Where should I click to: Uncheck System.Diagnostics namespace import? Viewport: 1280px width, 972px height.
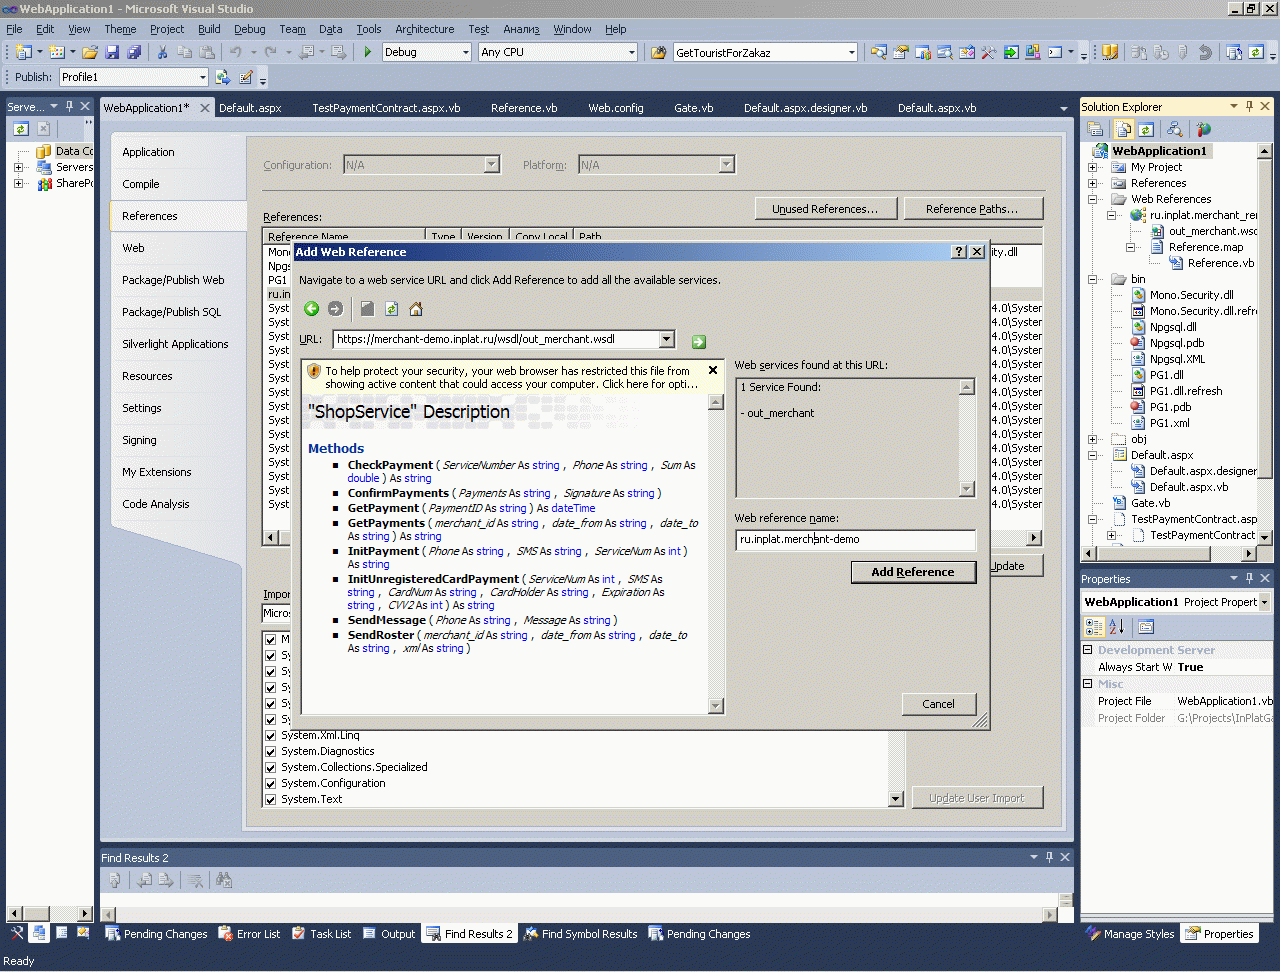point(271,751)
